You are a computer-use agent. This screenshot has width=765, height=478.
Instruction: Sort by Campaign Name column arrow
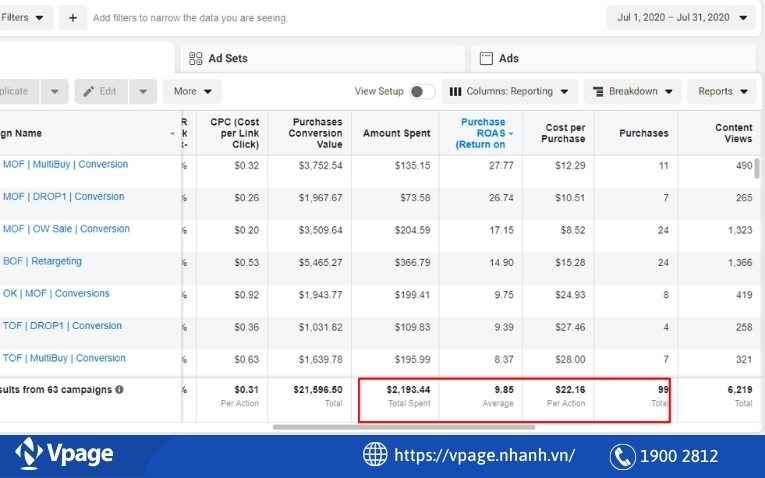tap(172, 134)
